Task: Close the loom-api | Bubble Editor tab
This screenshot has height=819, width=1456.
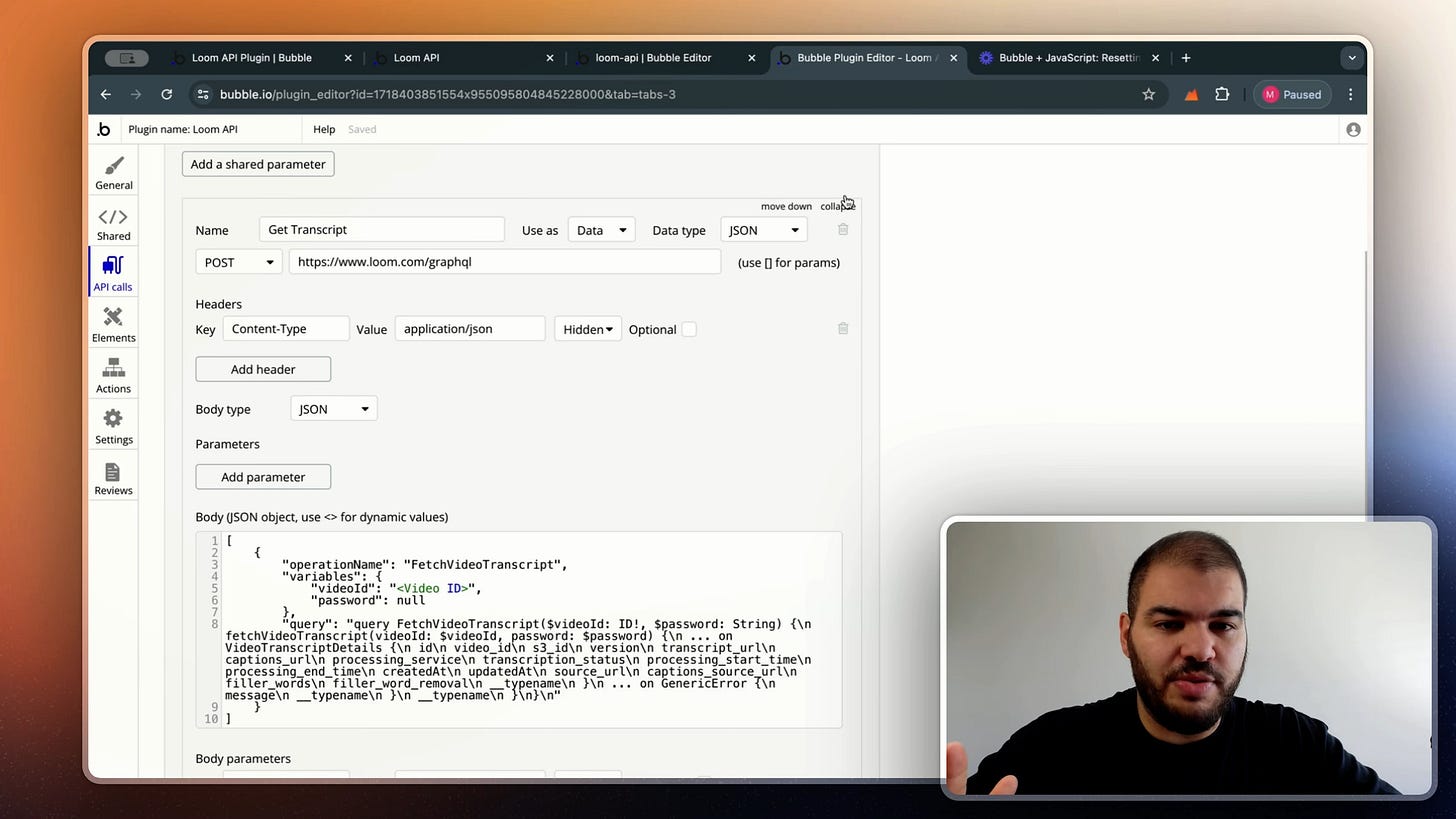Action: (752, 58)
